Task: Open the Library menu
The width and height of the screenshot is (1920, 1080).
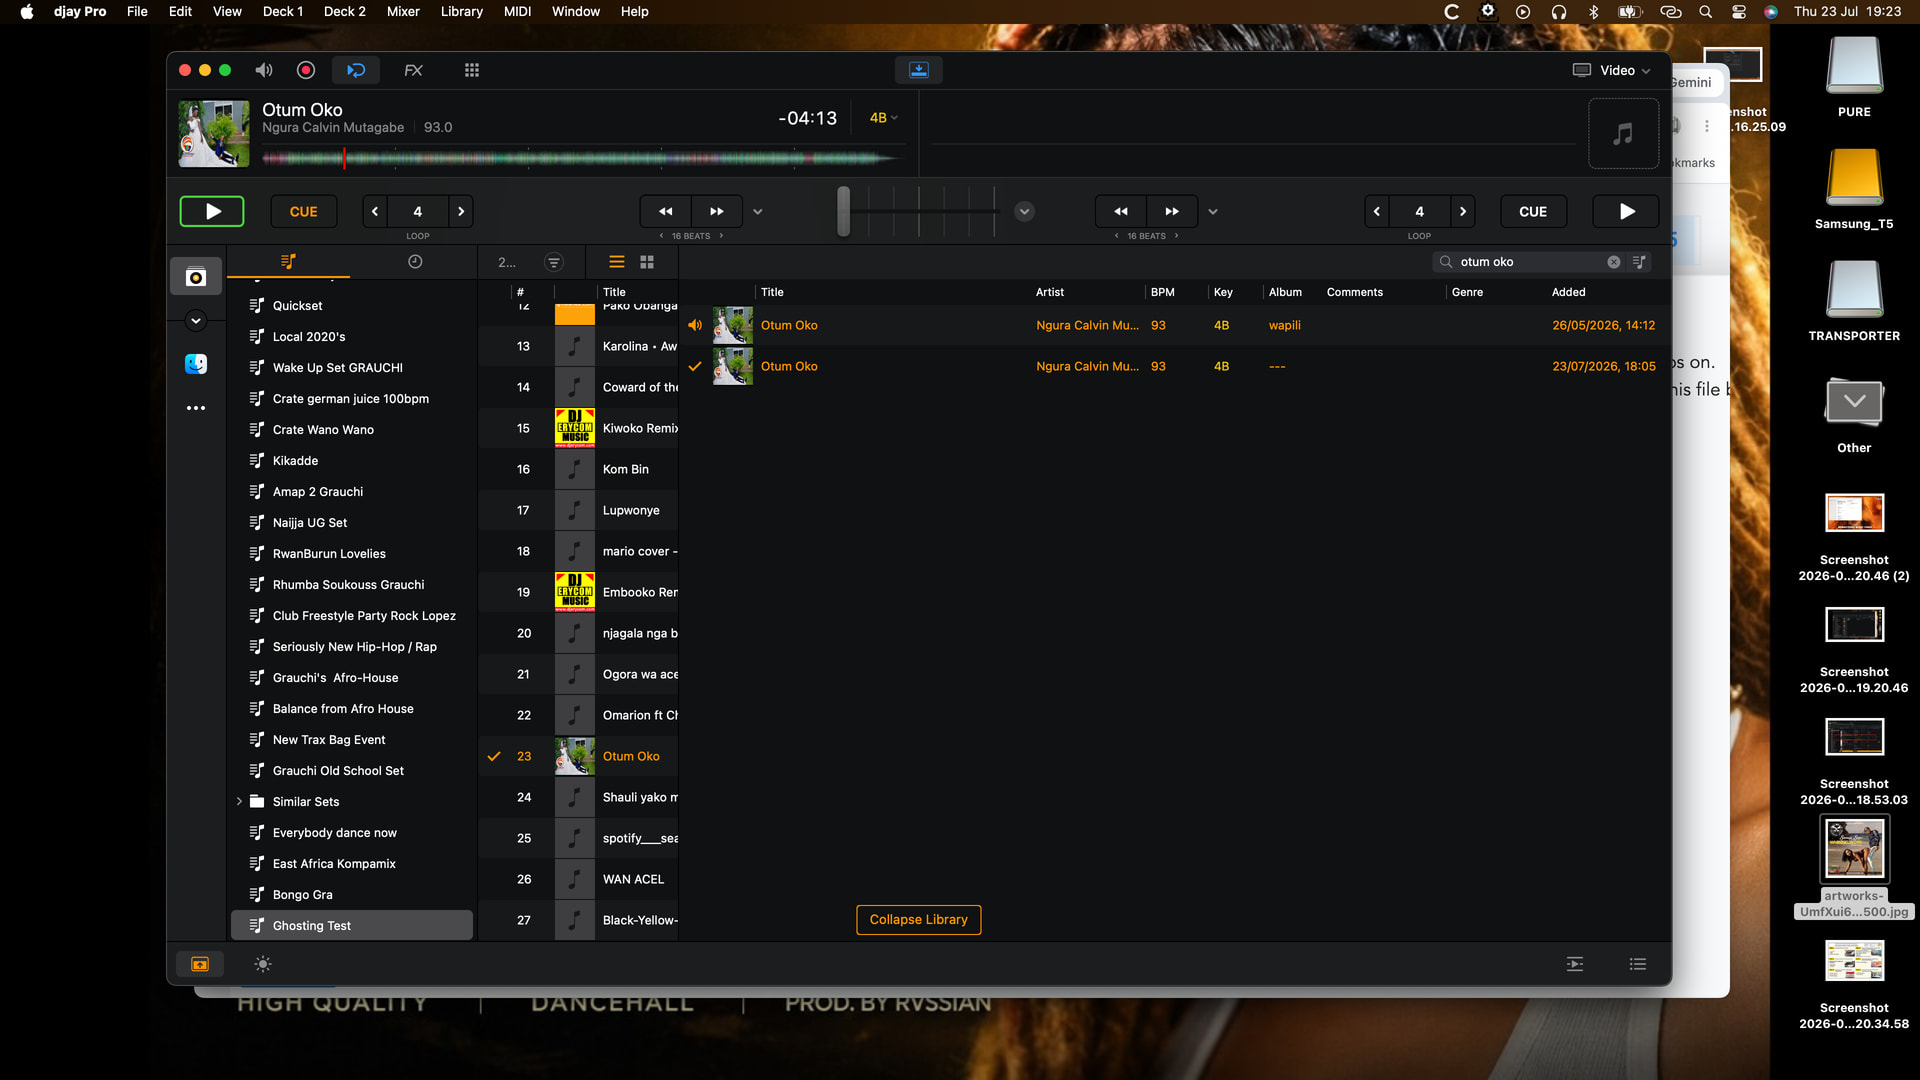Action: 462,12
